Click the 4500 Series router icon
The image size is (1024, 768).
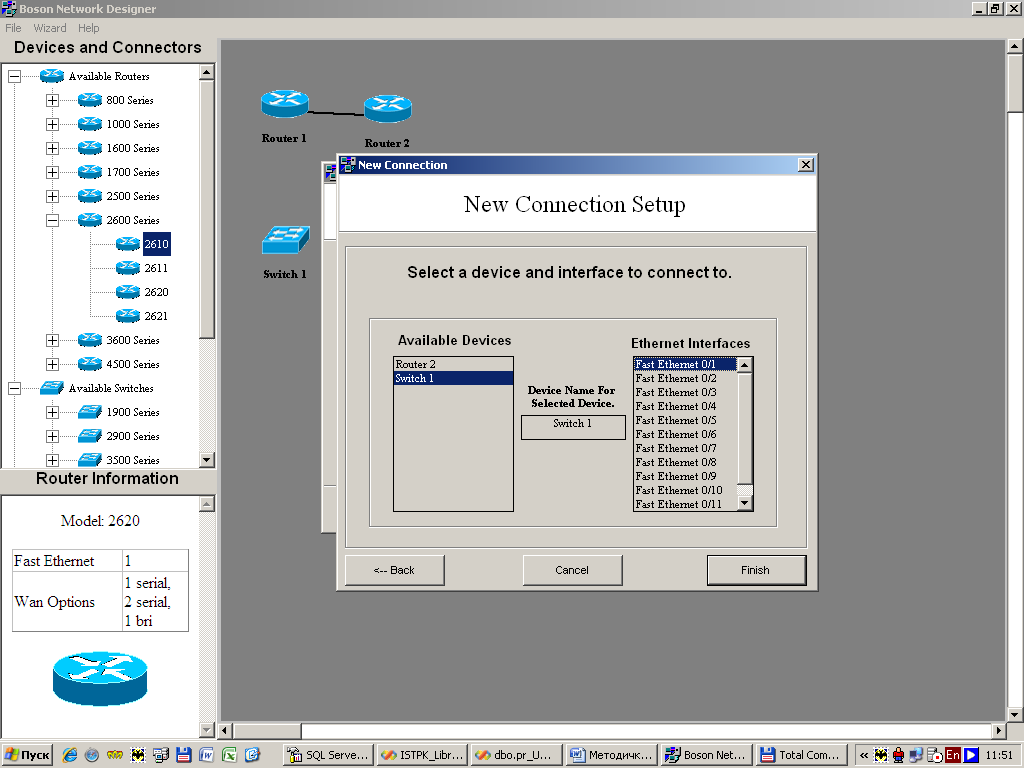[89, 364]
